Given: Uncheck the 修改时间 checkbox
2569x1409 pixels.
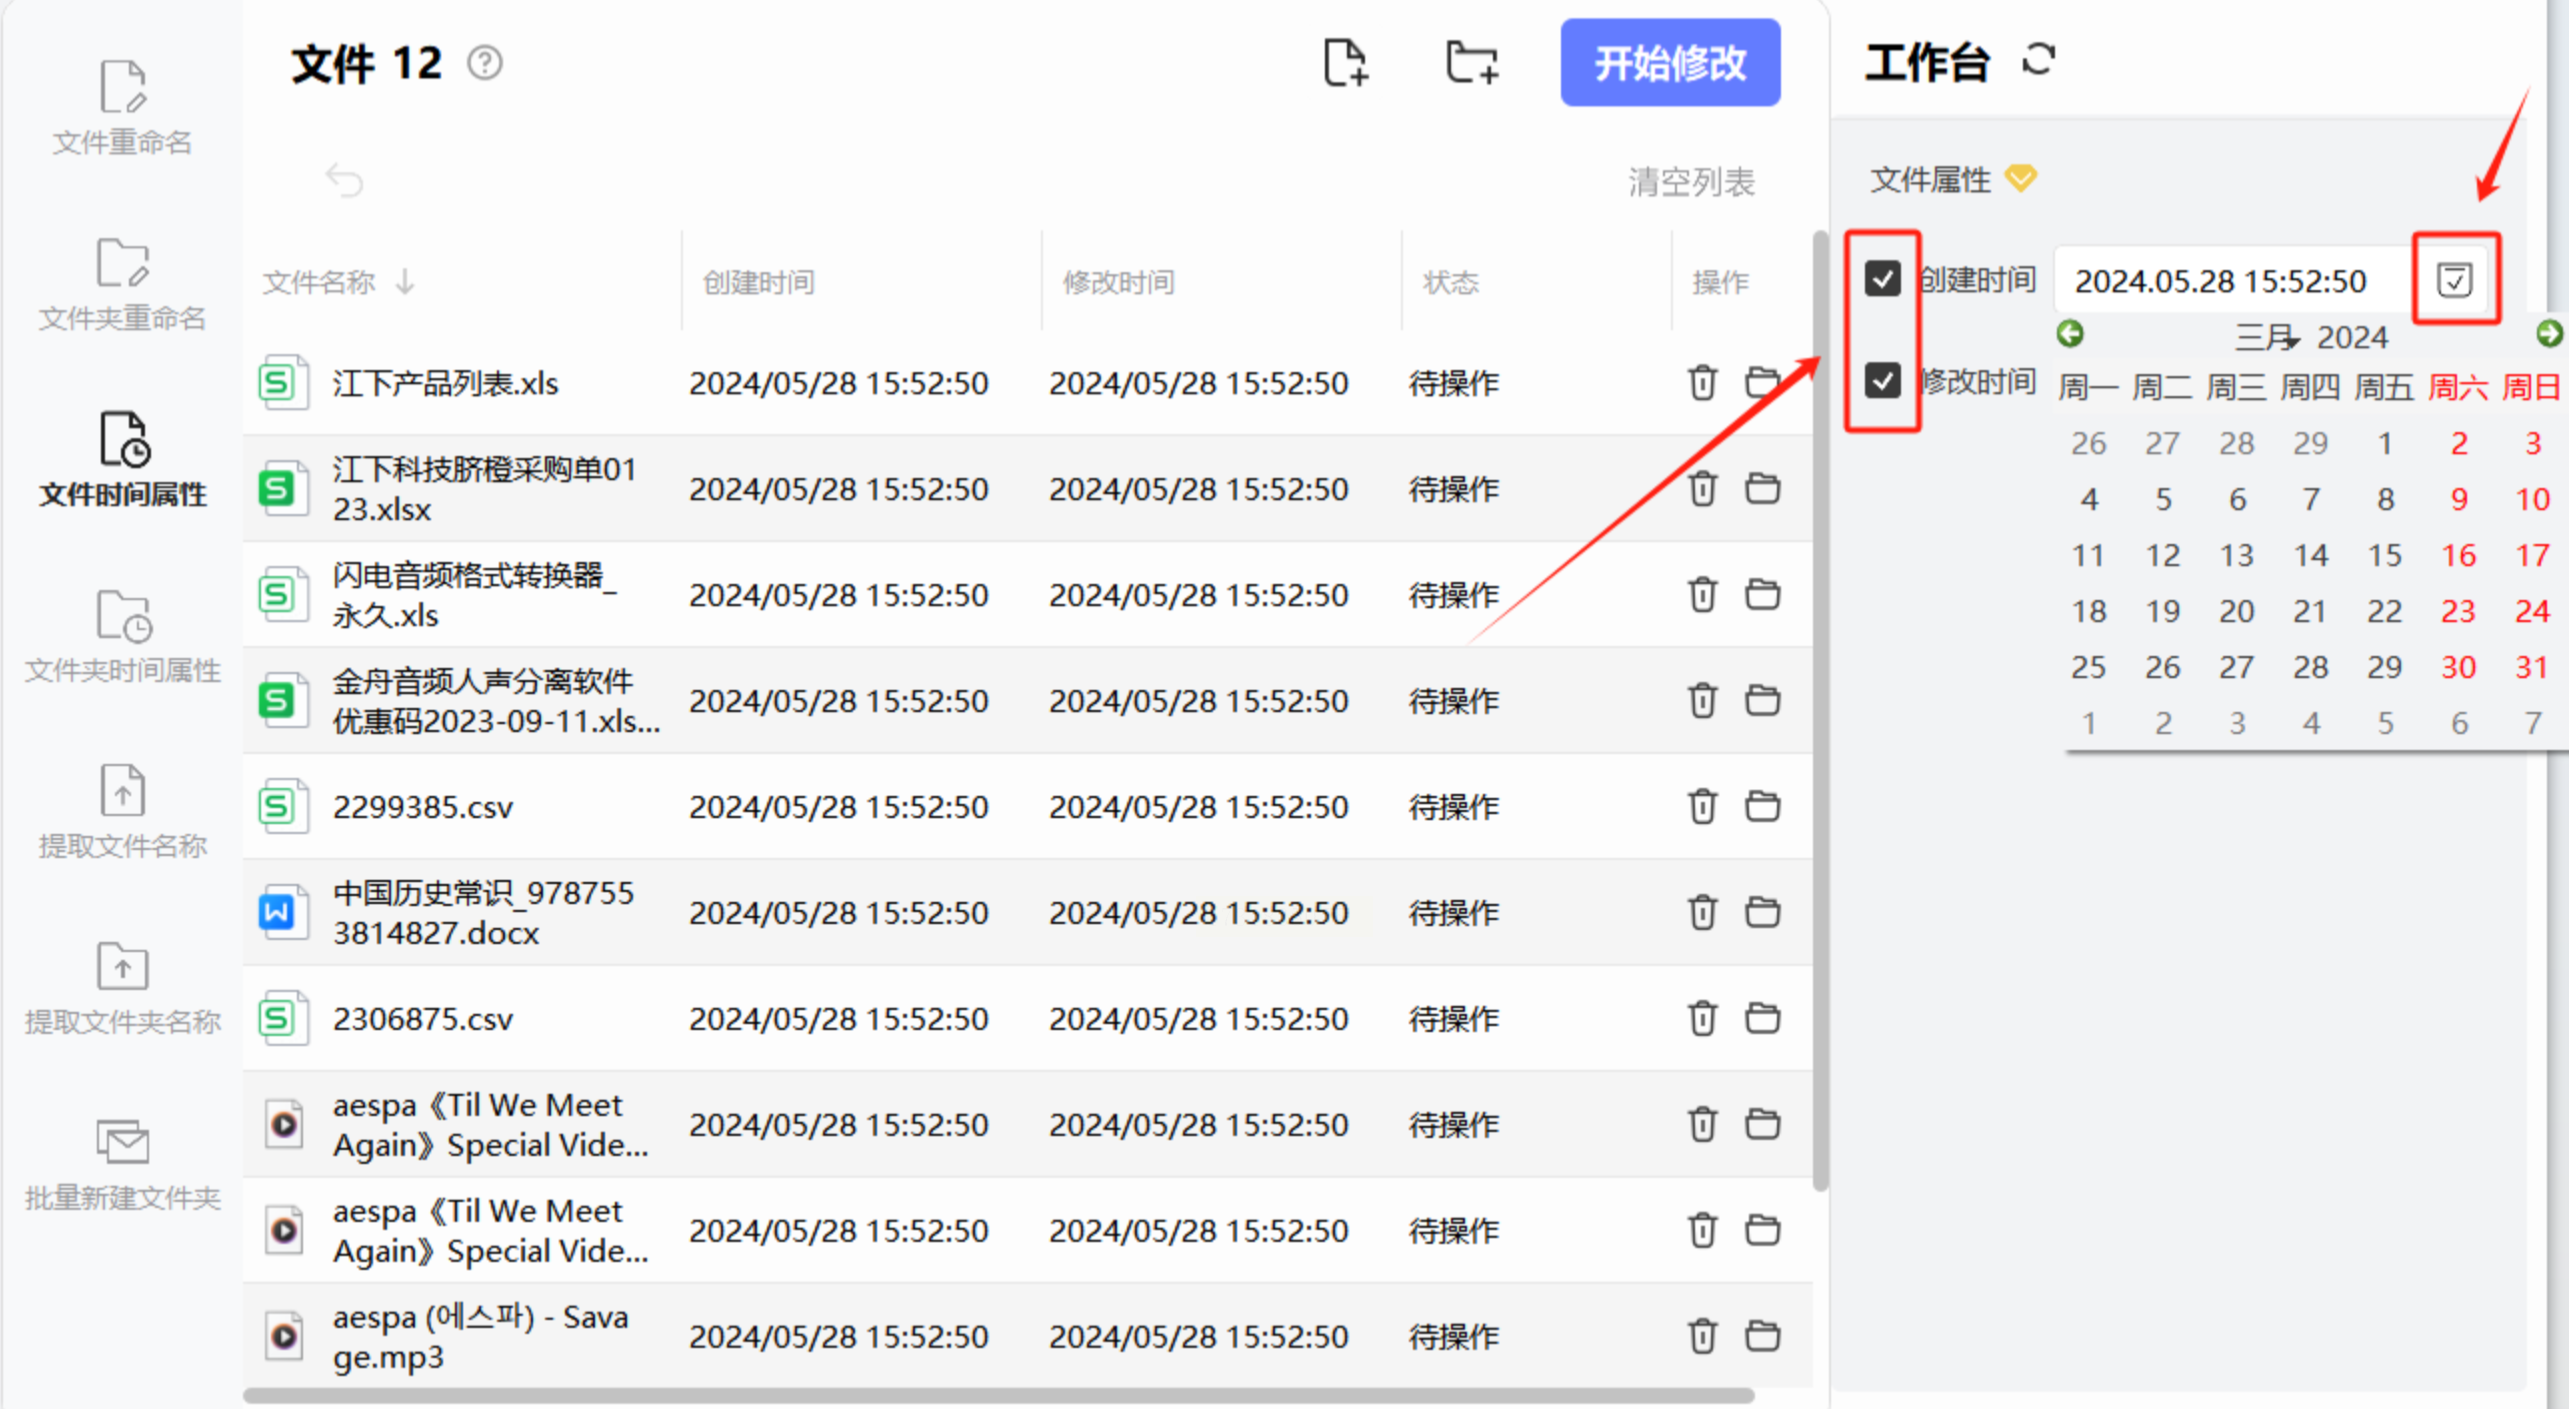Looking at the screenshot, I should pyautogui.click(x=1882, y=380).
